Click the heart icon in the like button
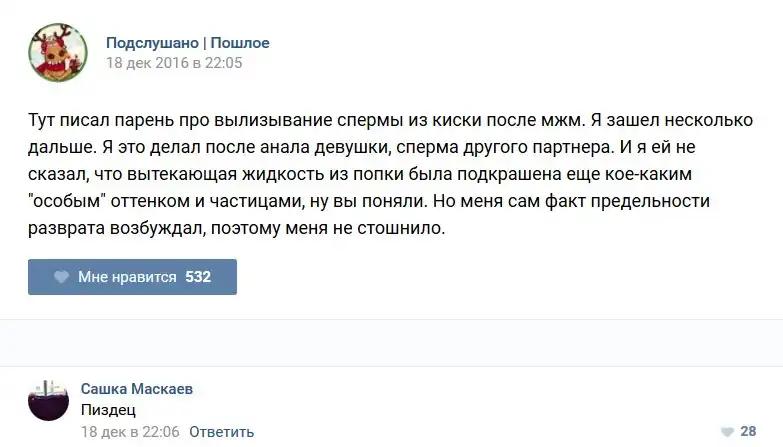The width and height of the screenshot is (783, 447). click(x=61, y=277)
